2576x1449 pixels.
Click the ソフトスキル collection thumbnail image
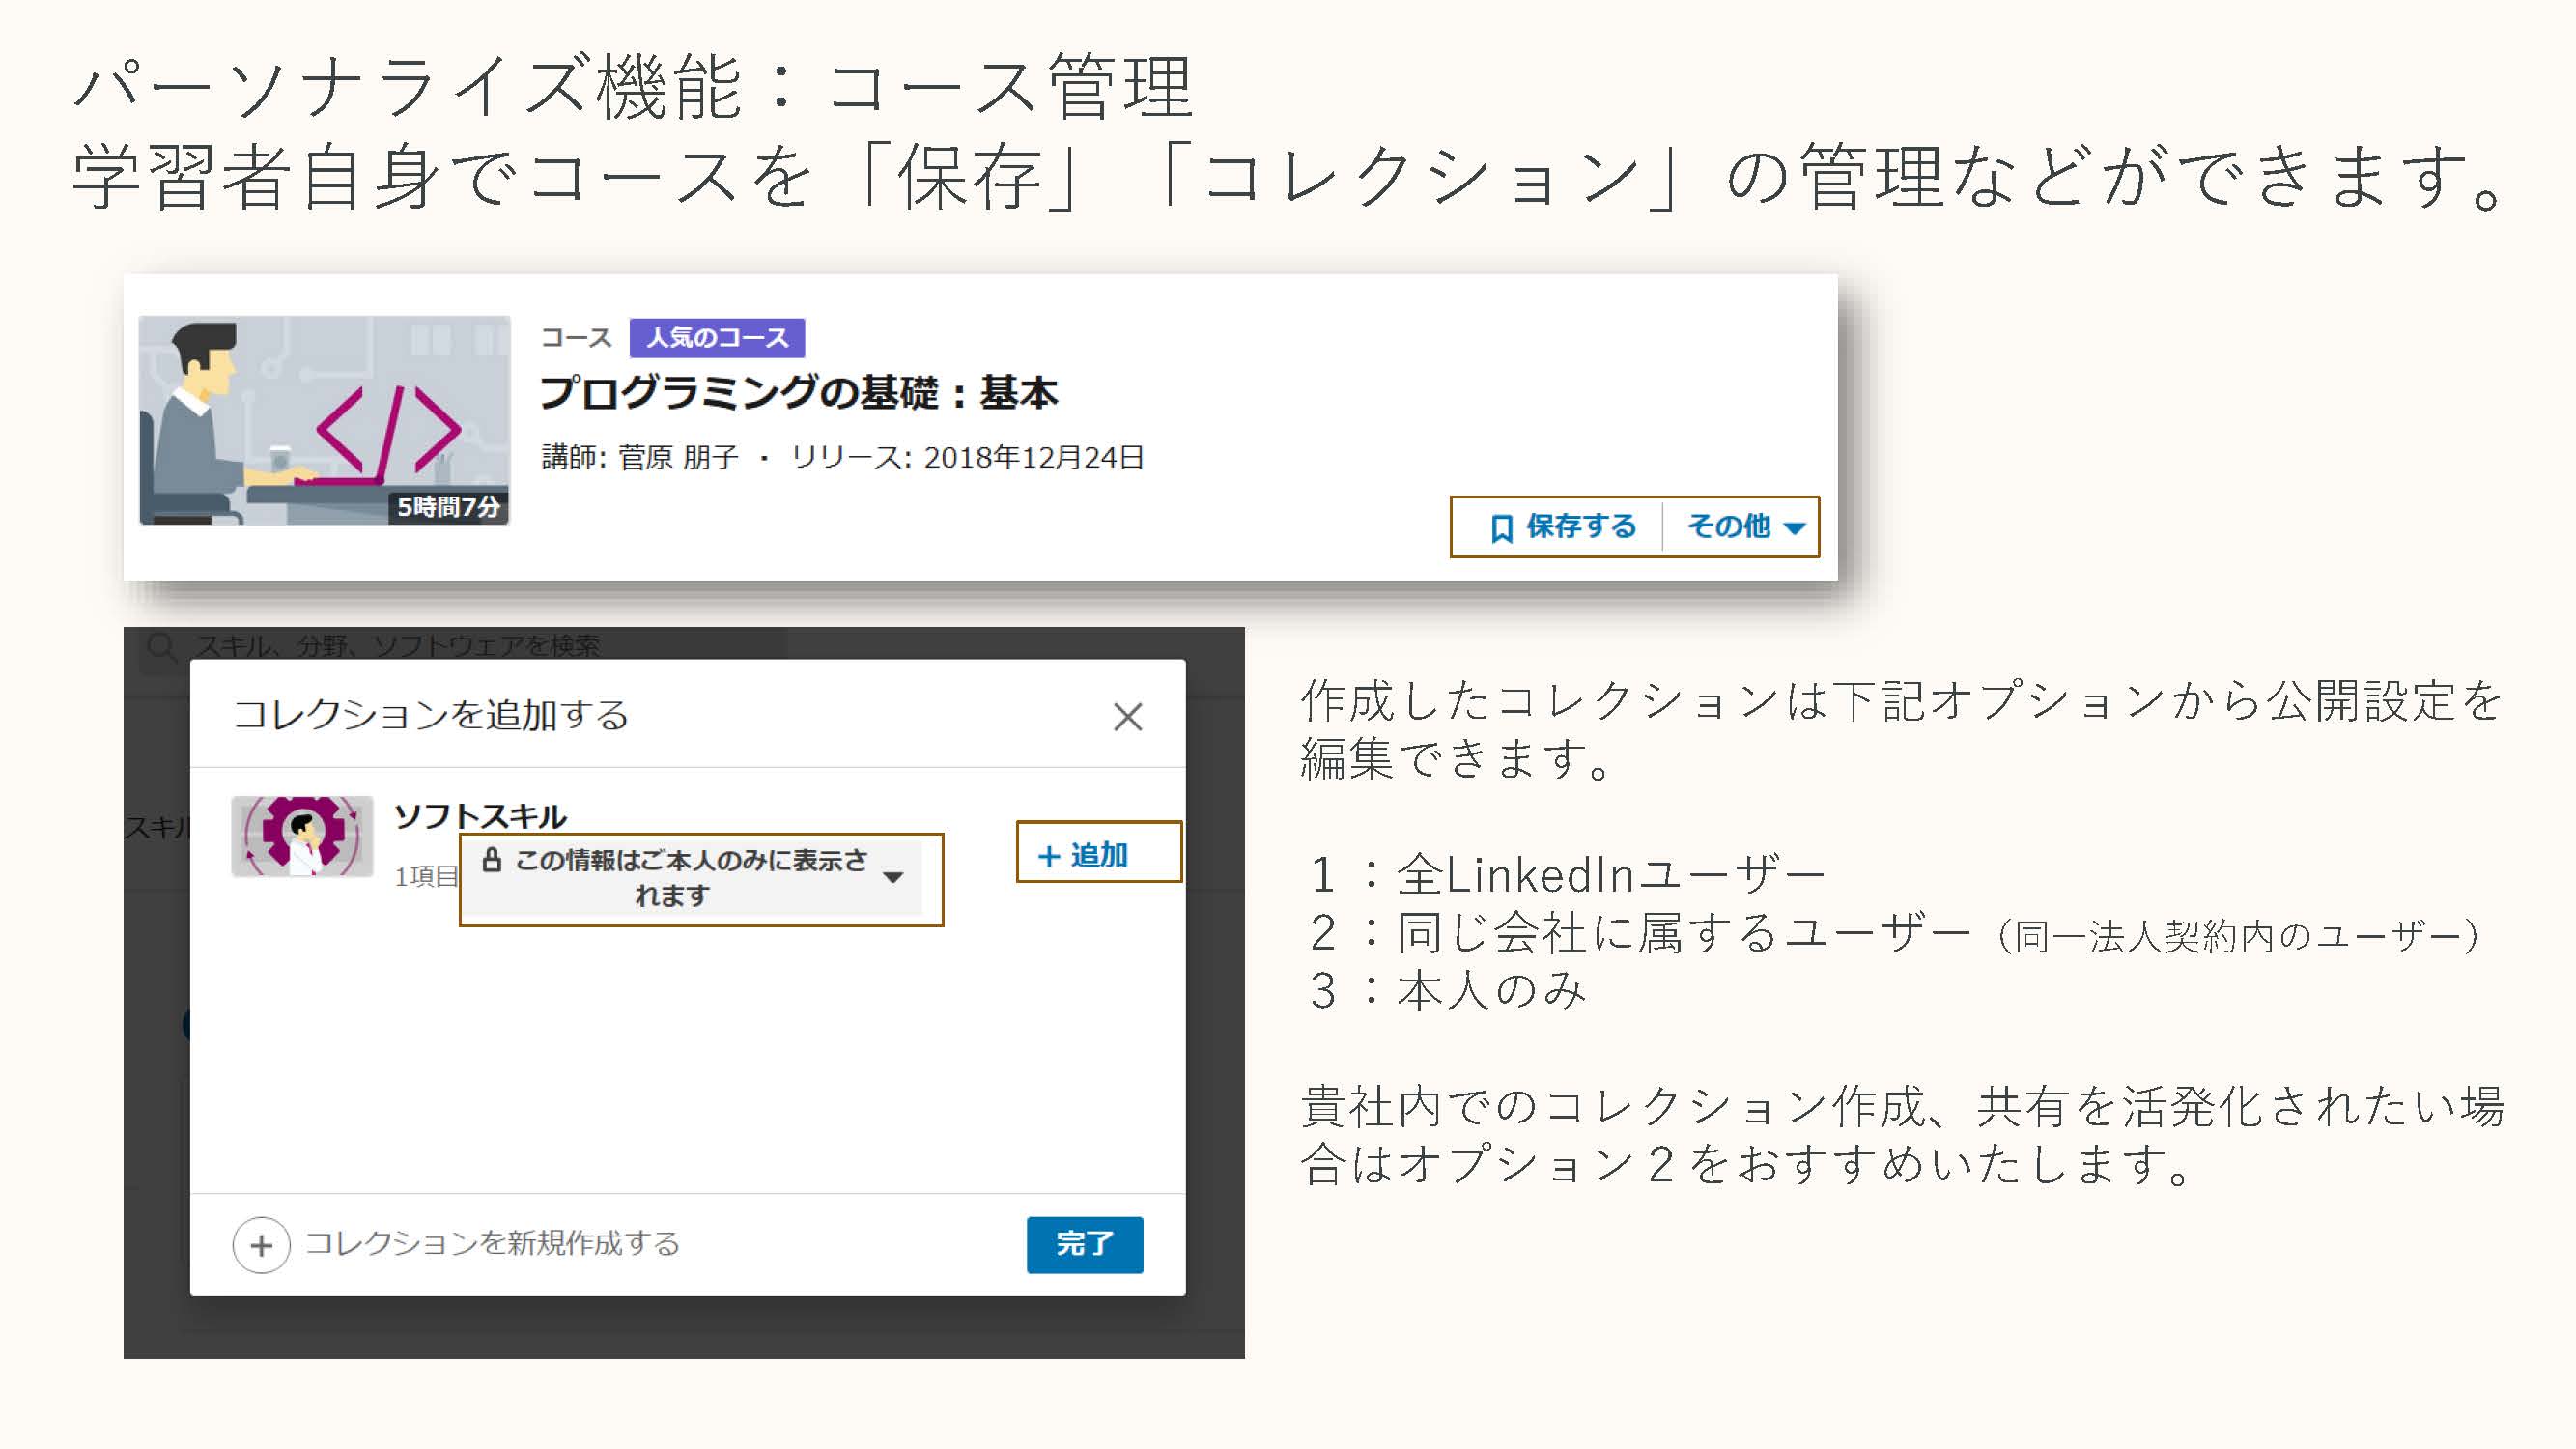point(301,836)
